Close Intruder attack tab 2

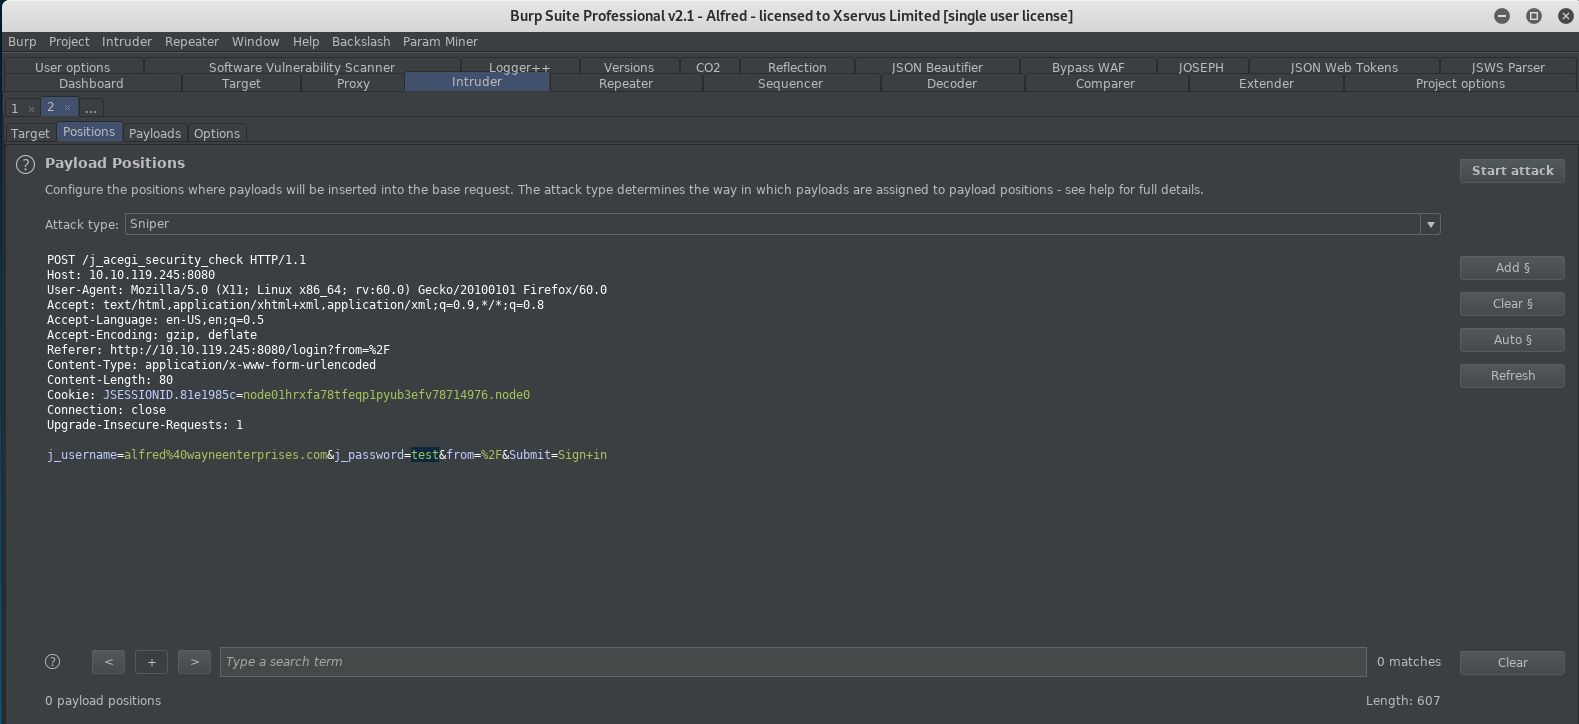pos(67,107)
